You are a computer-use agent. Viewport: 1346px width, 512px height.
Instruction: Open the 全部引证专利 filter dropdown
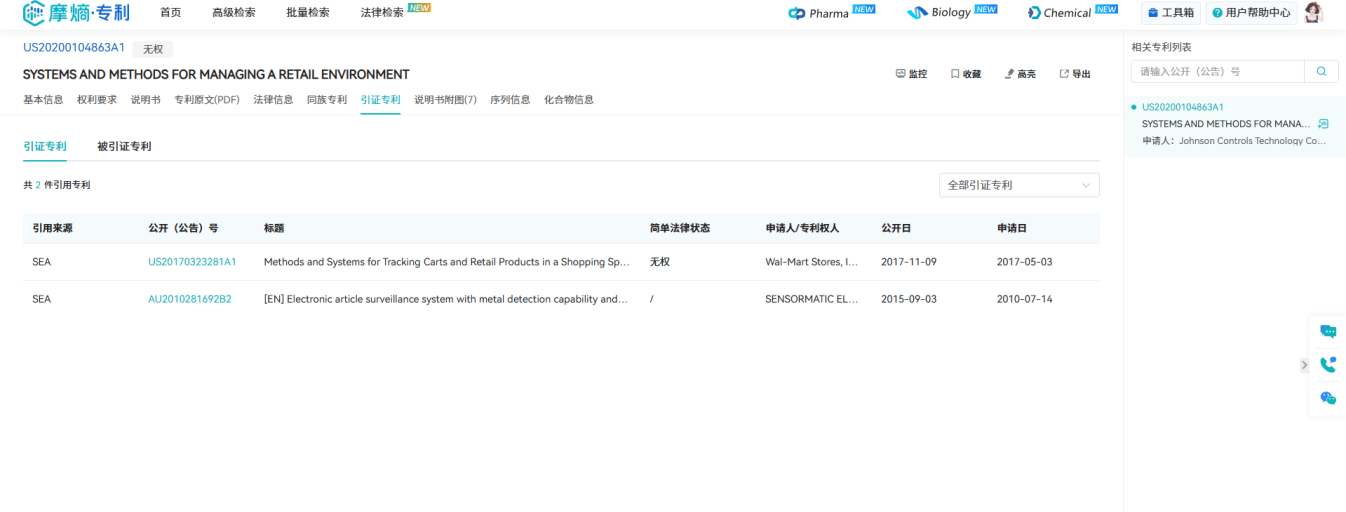1019,185
